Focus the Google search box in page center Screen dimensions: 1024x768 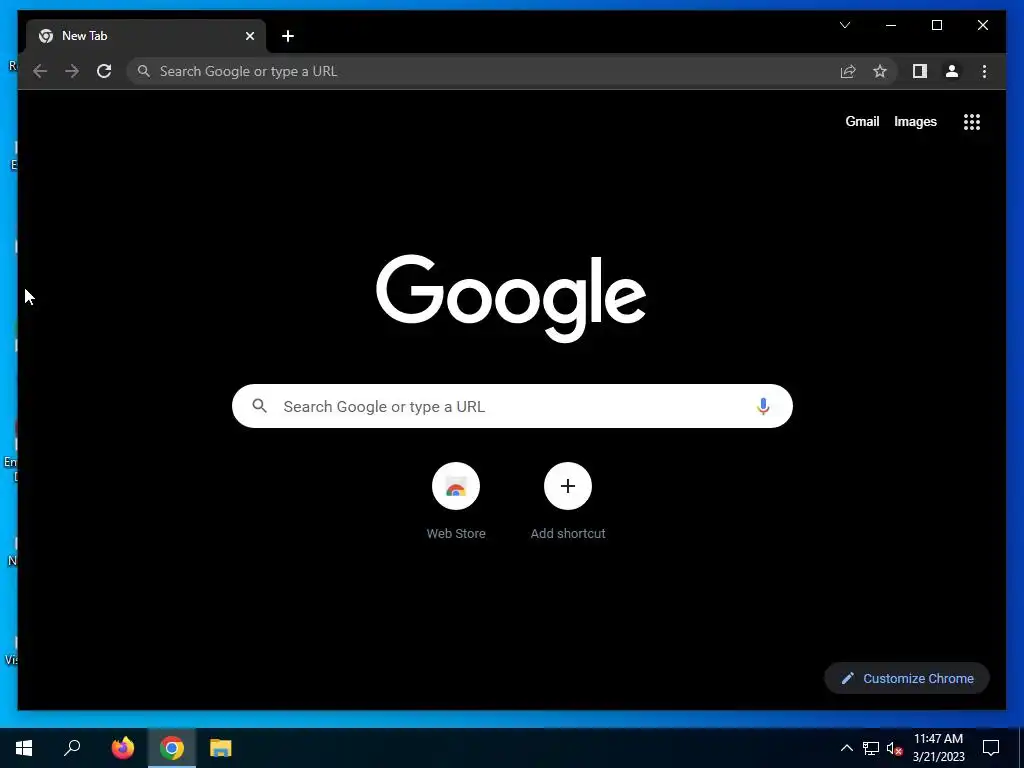point(512,406)
